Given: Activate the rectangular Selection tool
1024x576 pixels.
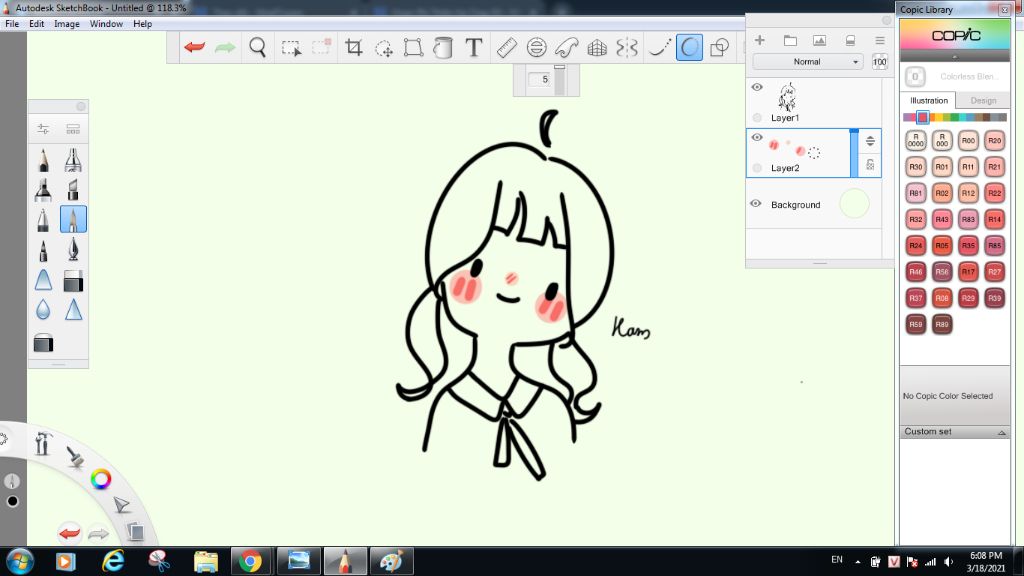Looking at the screenshot, I should [x=291, y=48].
